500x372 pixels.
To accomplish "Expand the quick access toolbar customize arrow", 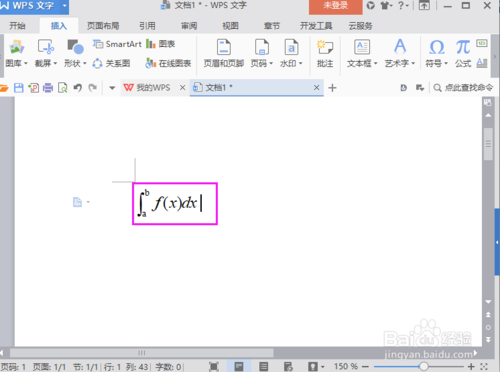I will (x=112, y=88).
